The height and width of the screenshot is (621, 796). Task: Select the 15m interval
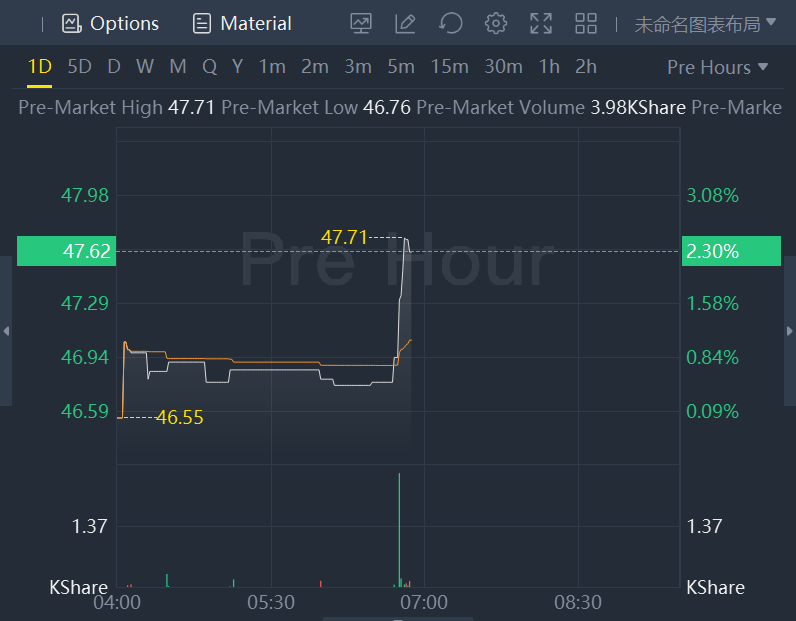449,67
